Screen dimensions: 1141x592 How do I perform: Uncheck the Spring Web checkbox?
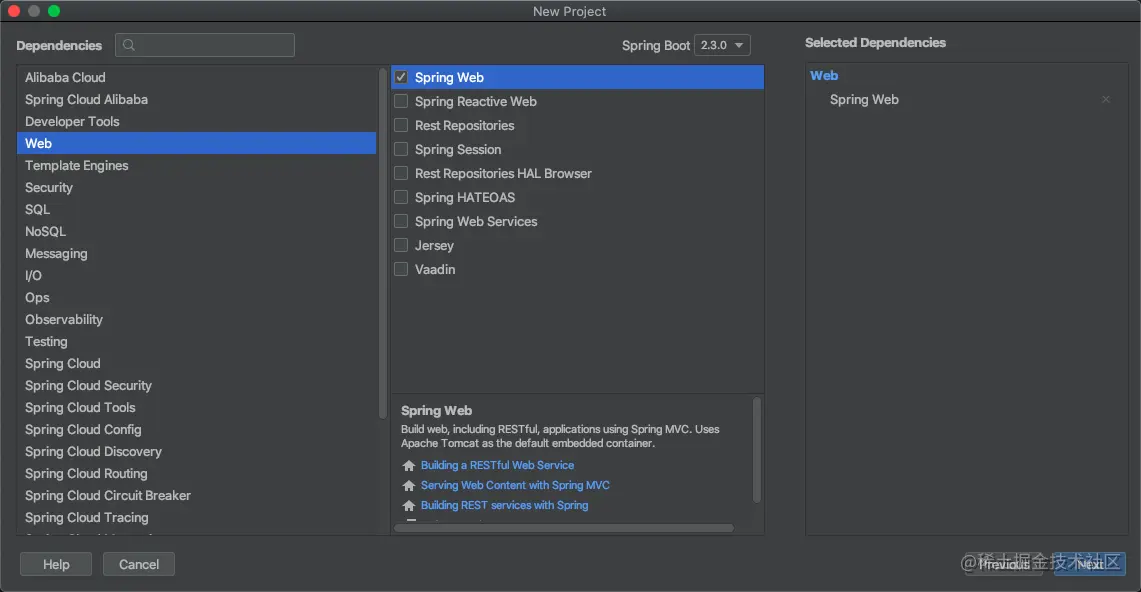click(x=401, y=77)
